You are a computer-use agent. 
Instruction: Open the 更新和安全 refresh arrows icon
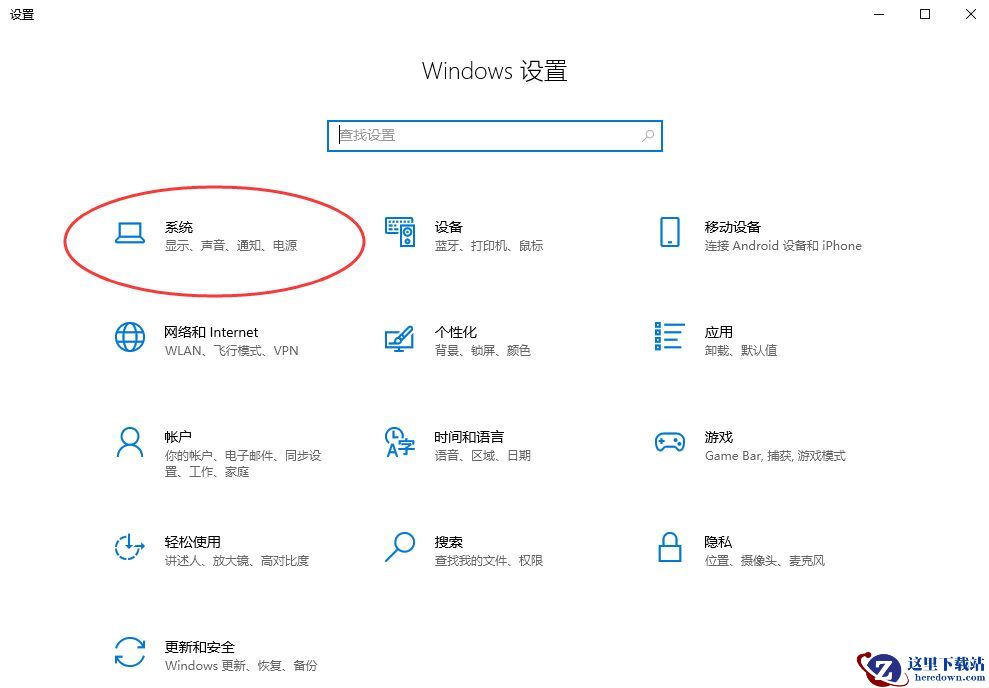tap(130, 651)
